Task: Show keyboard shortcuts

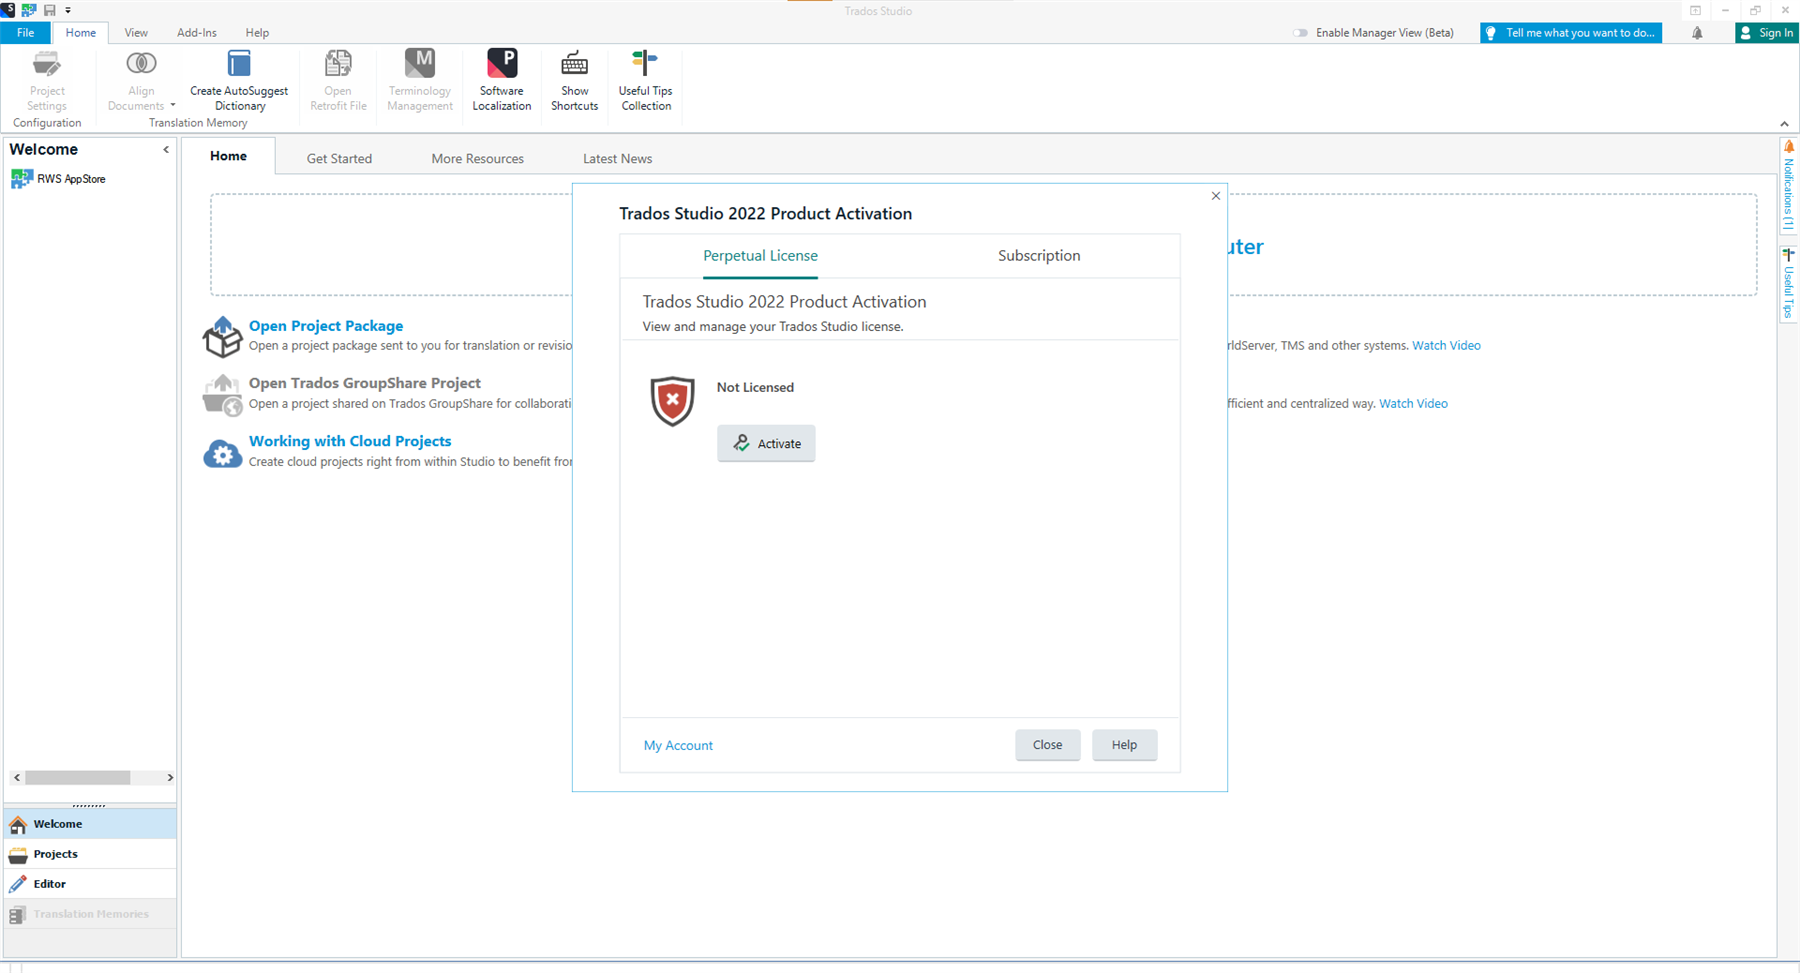Action: pos(574,81)
